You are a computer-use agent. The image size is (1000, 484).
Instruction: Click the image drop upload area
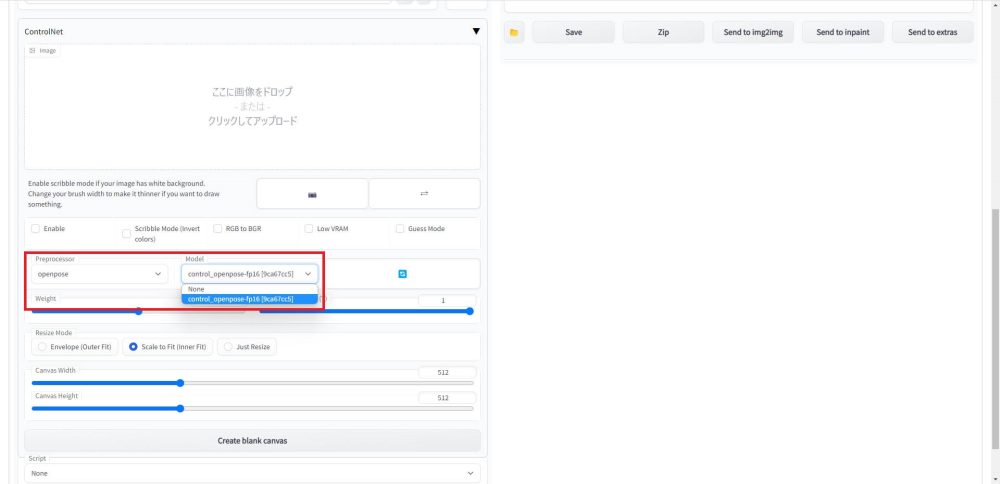(252, 106)
